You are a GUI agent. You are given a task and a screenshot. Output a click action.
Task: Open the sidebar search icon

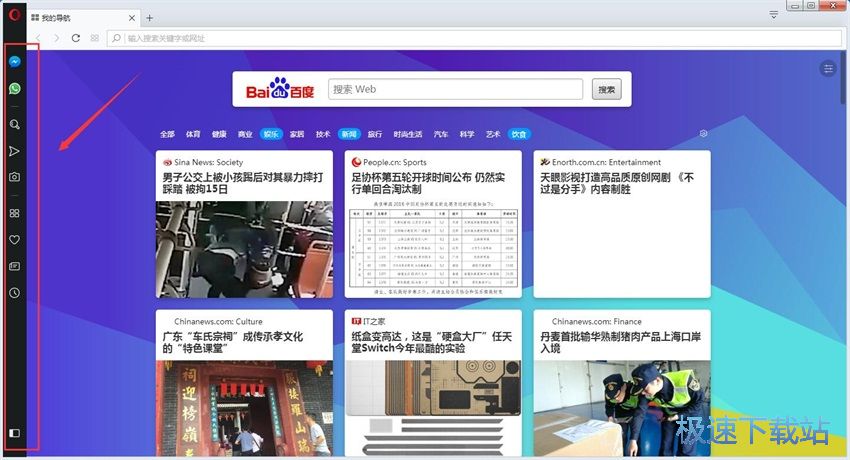[x=15, y=125]
